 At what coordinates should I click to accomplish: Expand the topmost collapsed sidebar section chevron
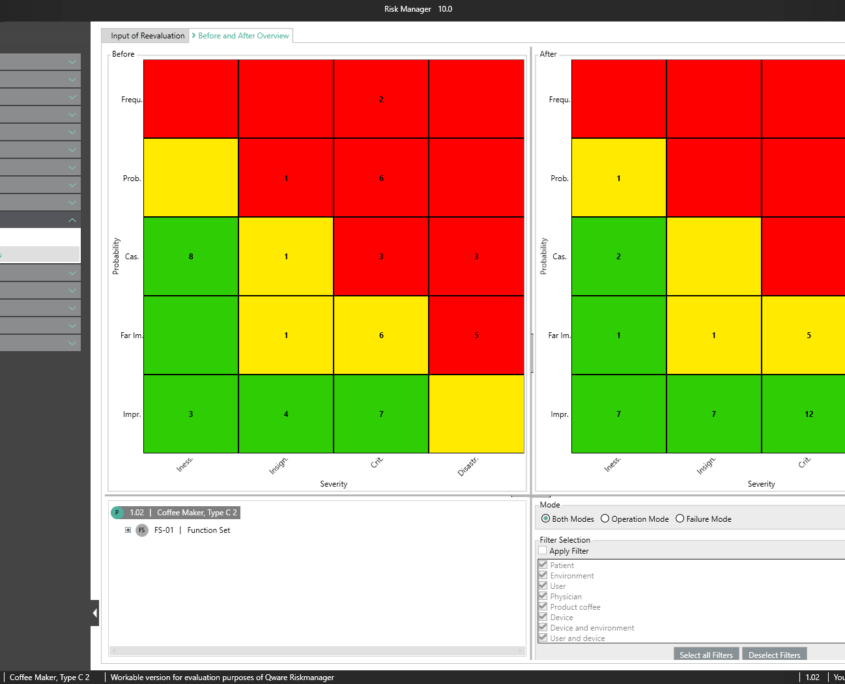(72, 62)
